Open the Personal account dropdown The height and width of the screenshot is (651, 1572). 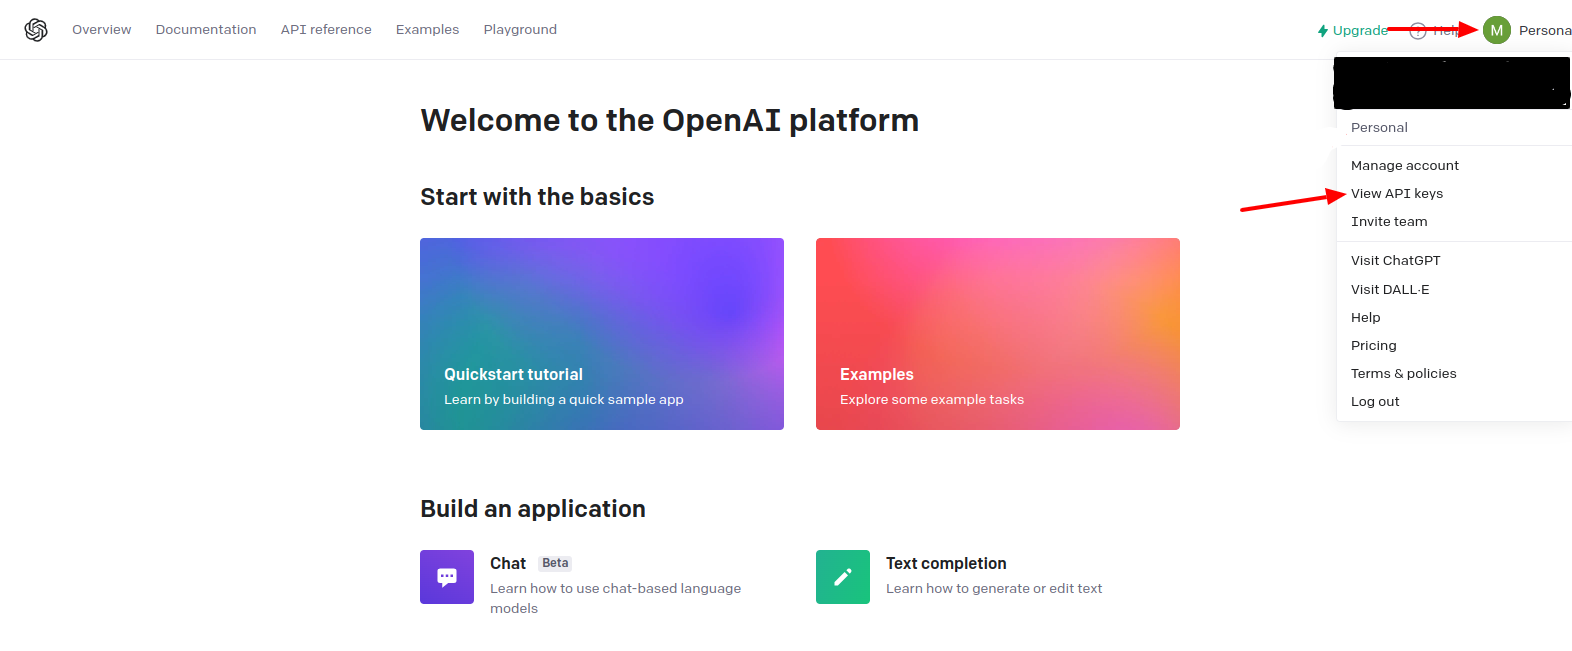coord(1544,30)
